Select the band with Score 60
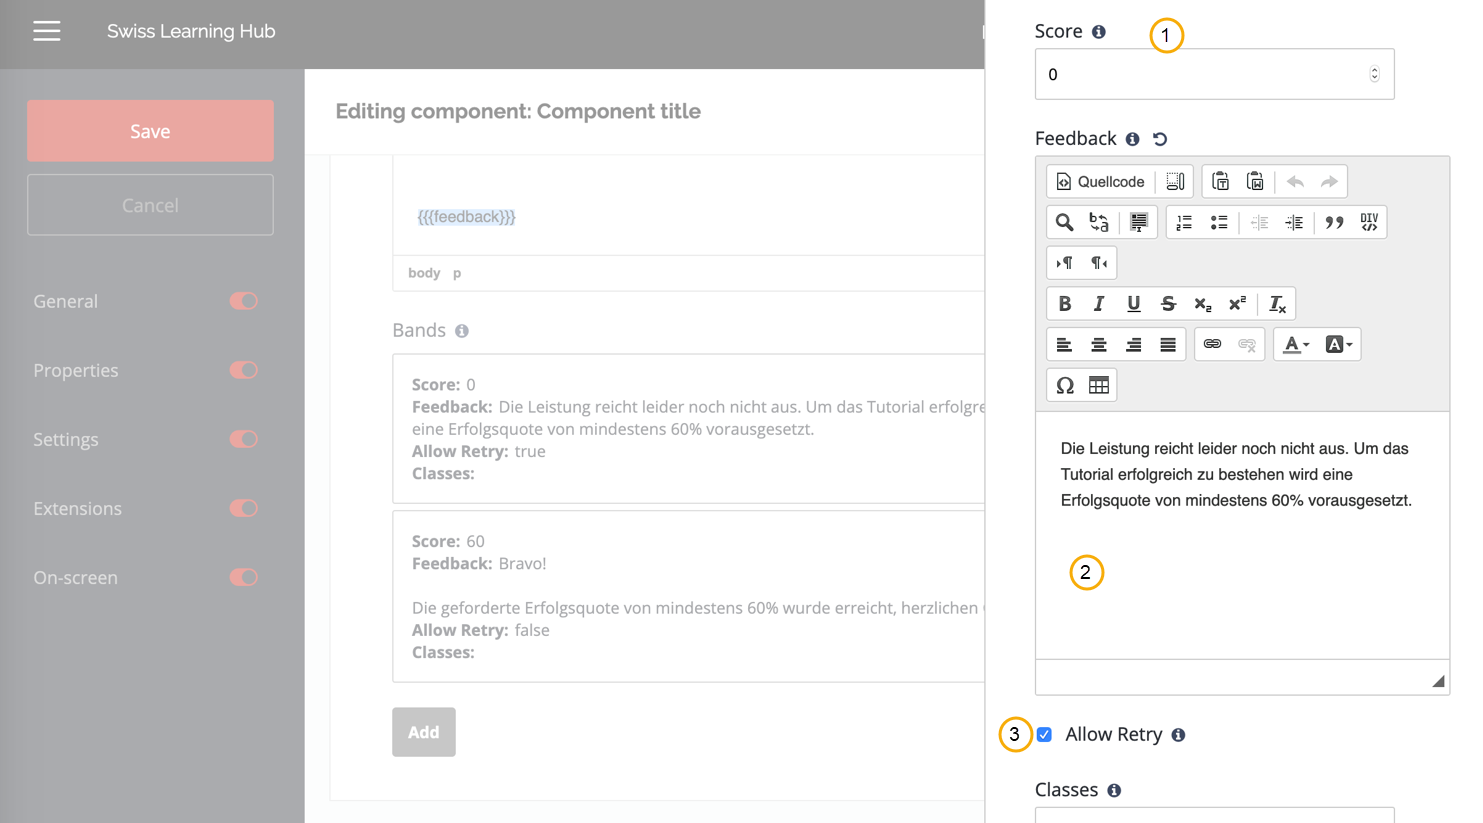The image size is (1483, 823). (x=689, y=596)
